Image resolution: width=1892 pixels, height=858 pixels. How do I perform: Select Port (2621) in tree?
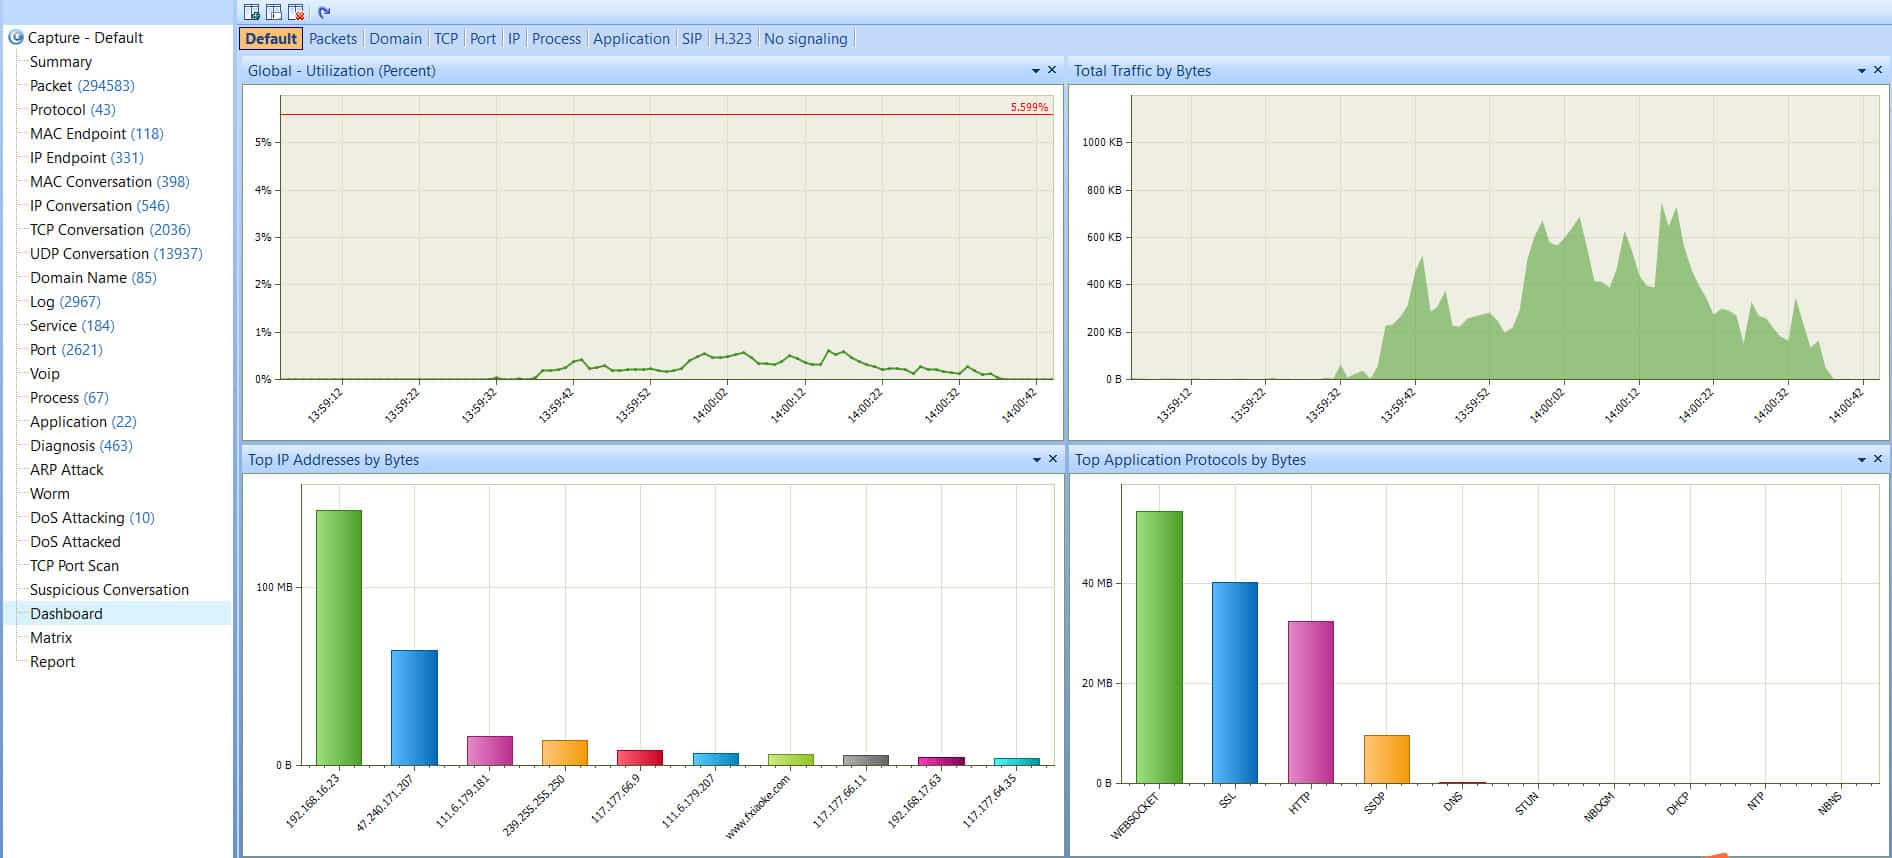(x=66, y=350)
